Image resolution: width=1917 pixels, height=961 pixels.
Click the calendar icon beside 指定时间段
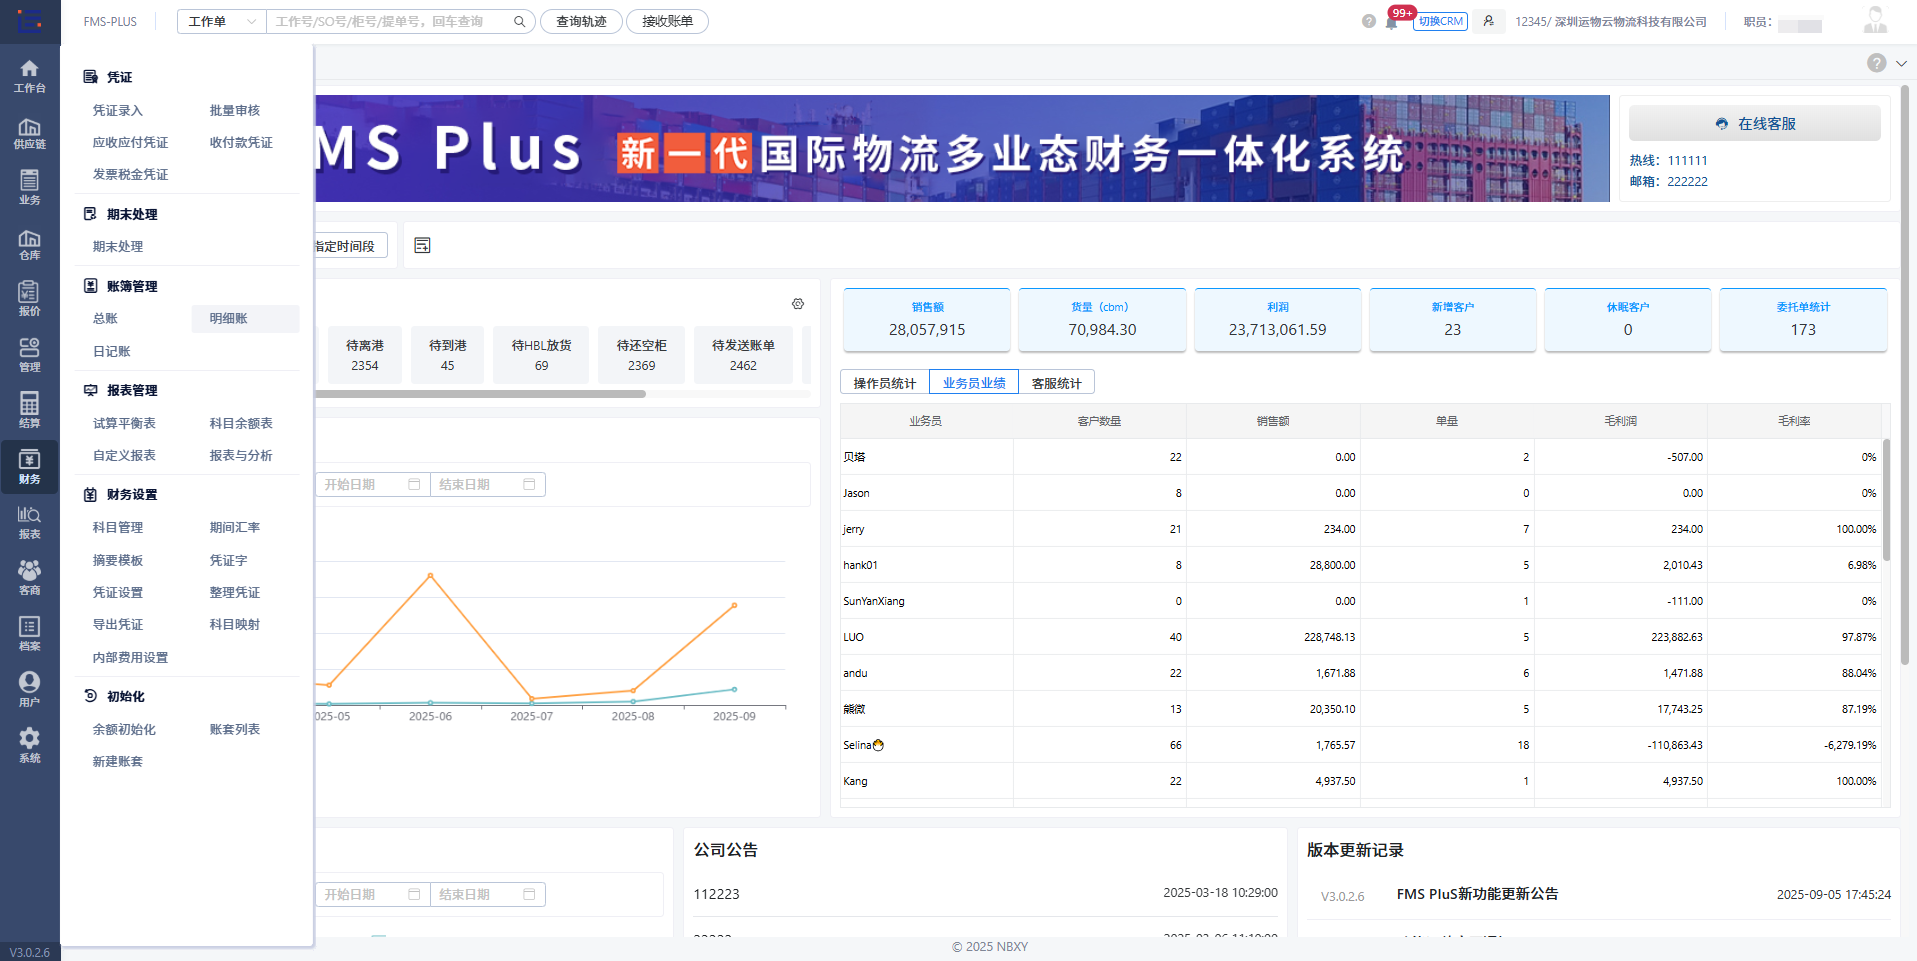[421, 244]
